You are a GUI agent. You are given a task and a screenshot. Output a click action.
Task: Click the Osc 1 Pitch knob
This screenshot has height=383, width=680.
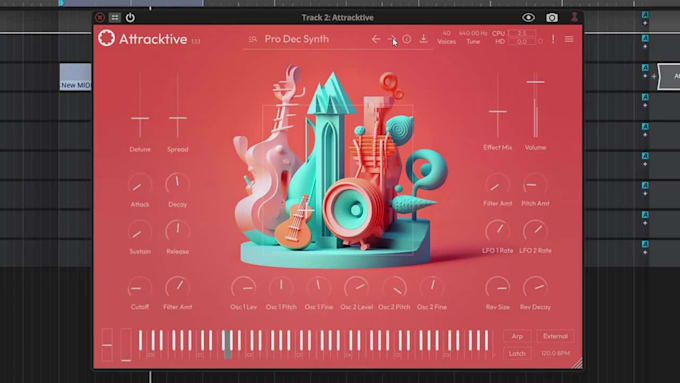coord(281,287)
